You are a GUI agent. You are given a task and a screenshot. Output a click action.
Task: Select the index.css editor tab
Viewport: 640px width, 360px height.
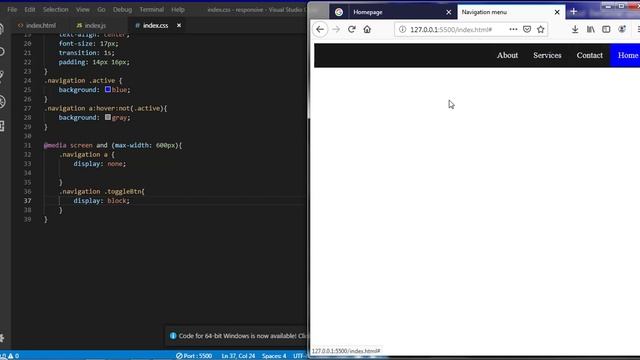pos(156,25)
